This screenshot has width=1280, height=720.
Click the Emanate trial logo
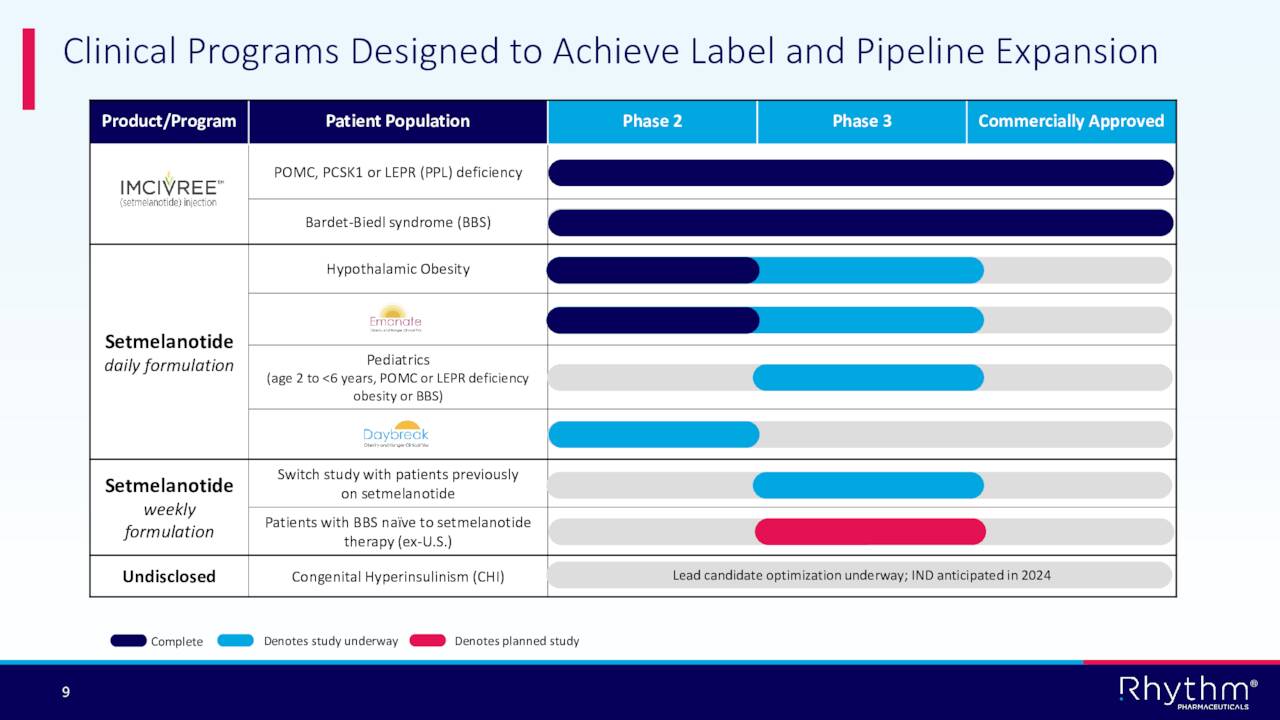(x=397, y=318)
